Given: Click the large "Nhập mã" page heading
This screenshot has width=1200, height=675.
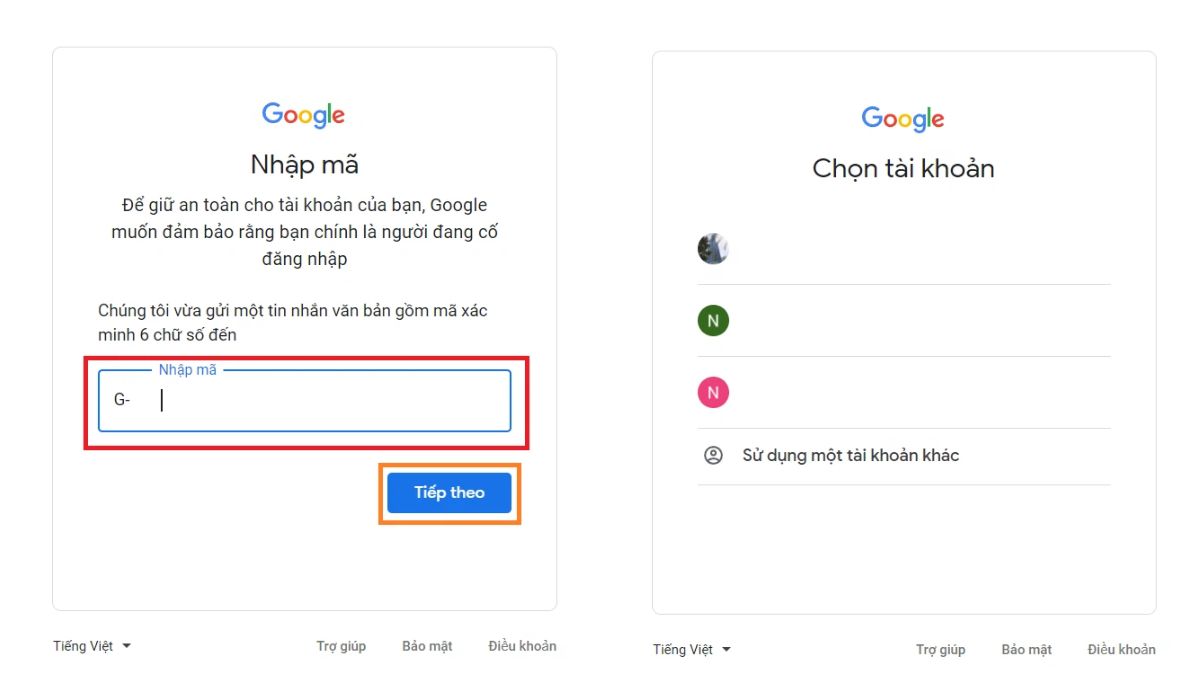Looking at the screenshot, I should tap(304, 164).
